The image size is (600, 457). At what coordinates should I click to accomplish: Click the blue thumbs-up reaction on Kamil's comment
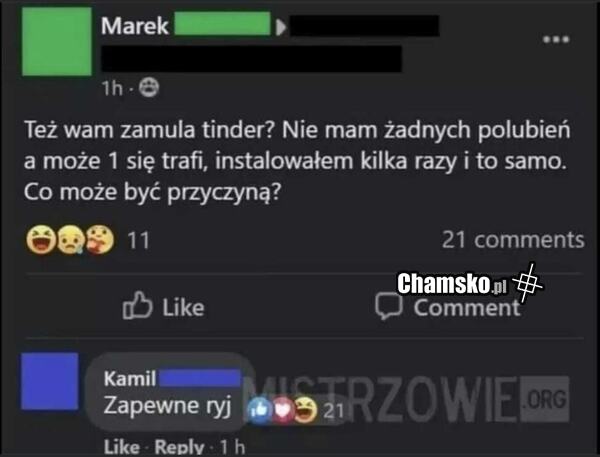(x=259, y=410)
